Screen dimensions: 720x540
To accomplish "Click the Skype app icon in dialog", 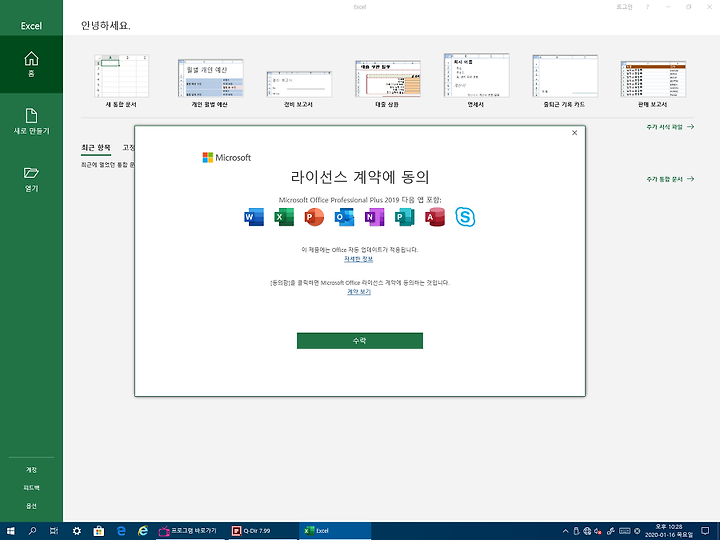I will (x=465, y=217).
